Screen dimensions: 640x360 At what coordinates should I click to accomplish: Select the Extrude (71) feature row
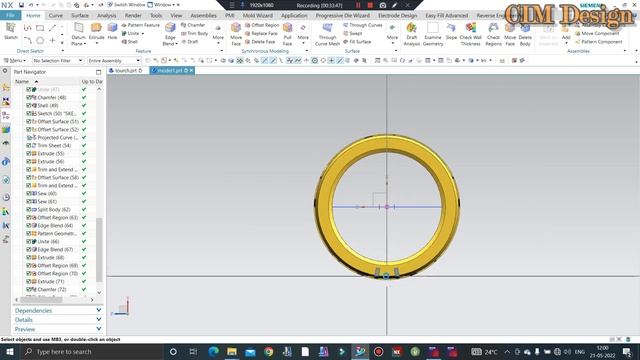point(51,282)
